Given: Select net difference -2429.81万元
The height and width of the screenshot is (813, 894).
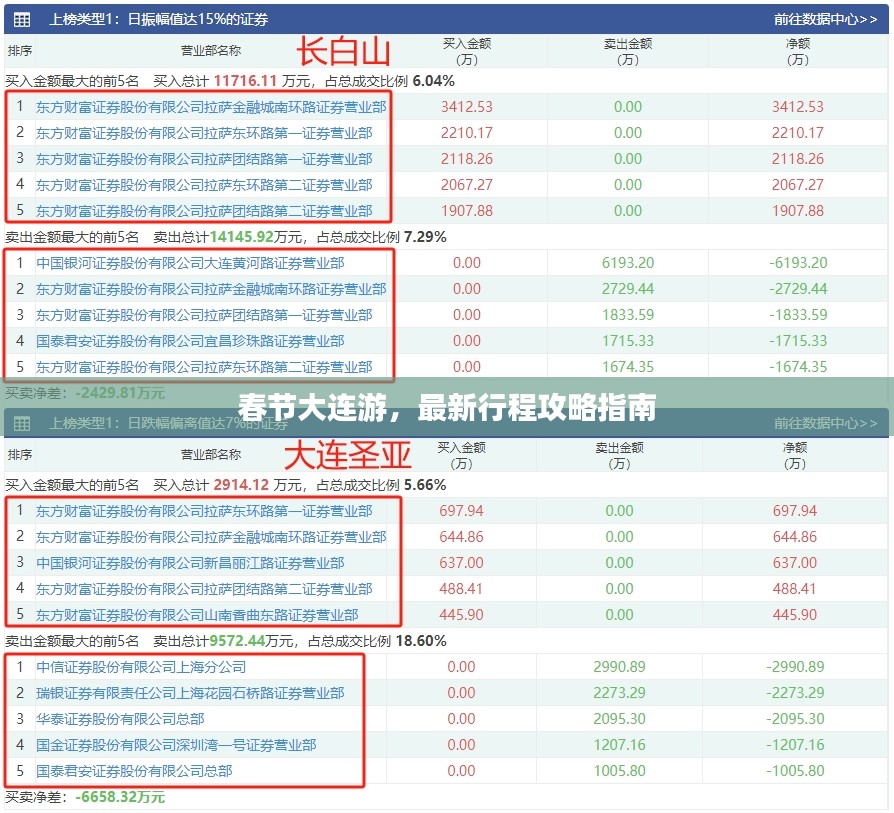Looking at the screenshot, I should [x=120, y=393].
